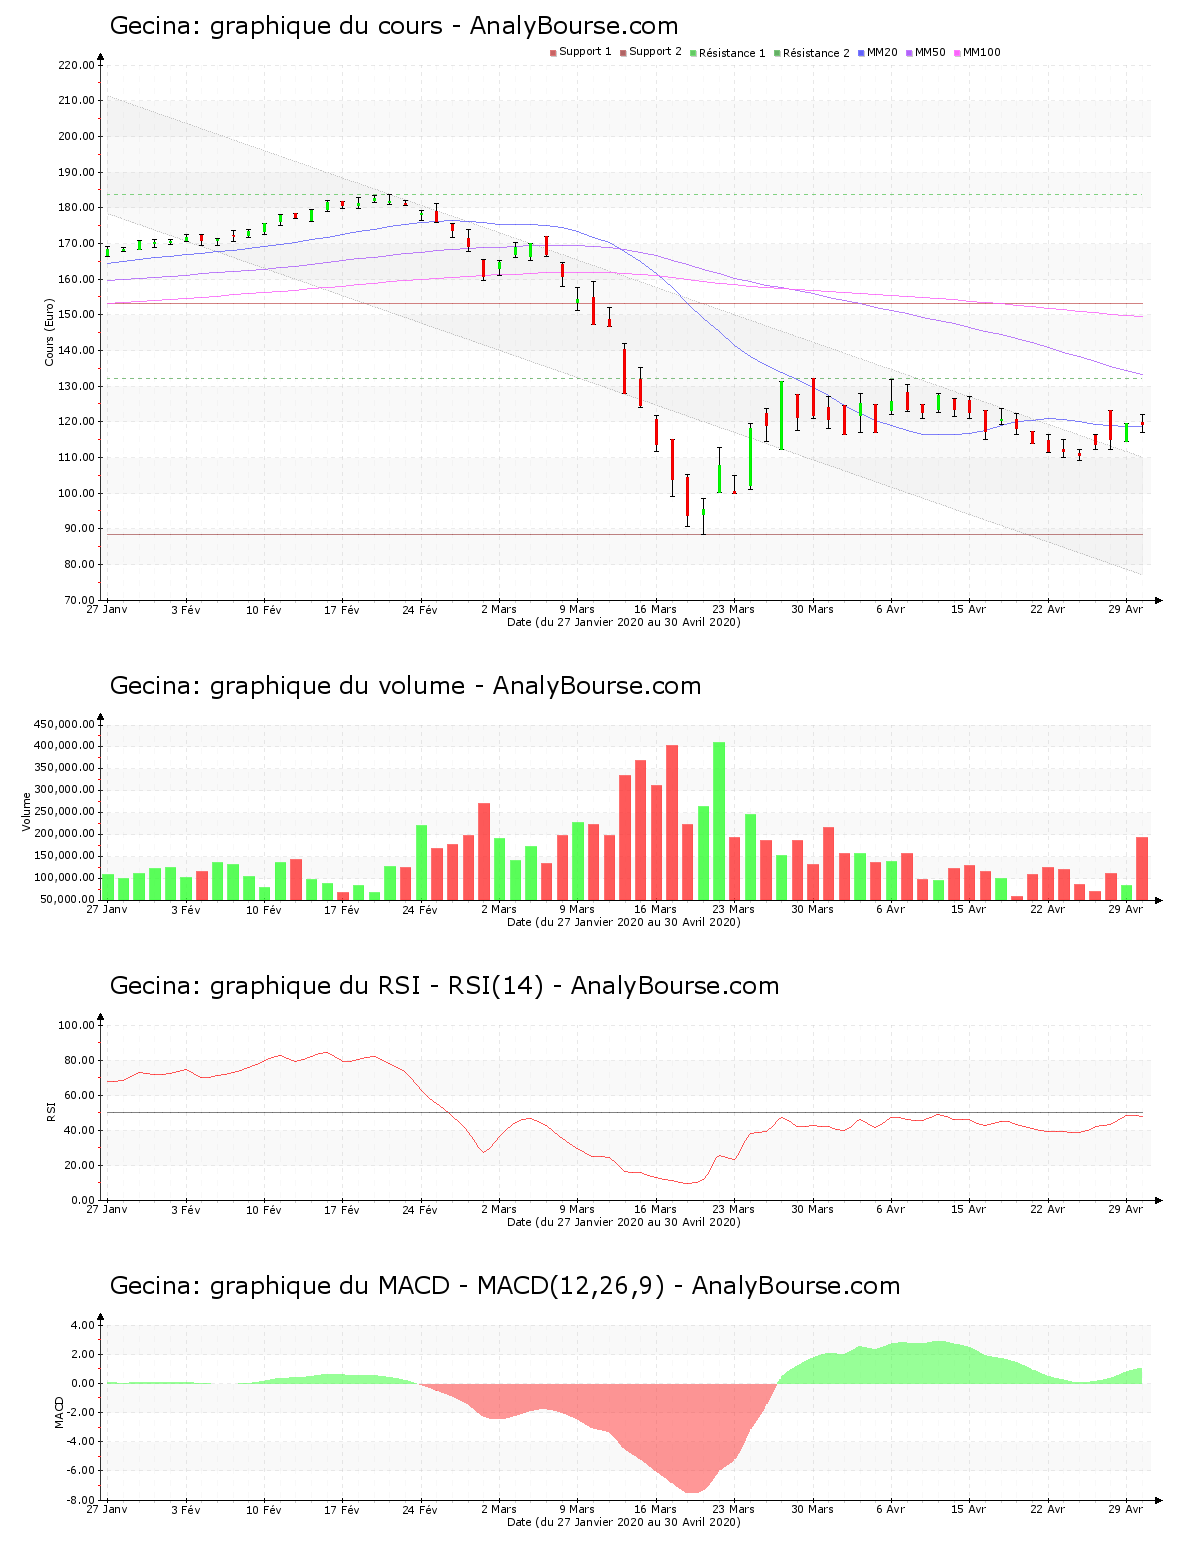Click the 180.00 price axis value
This screenshot has width=1200, height=1550.
coord(76,208)
